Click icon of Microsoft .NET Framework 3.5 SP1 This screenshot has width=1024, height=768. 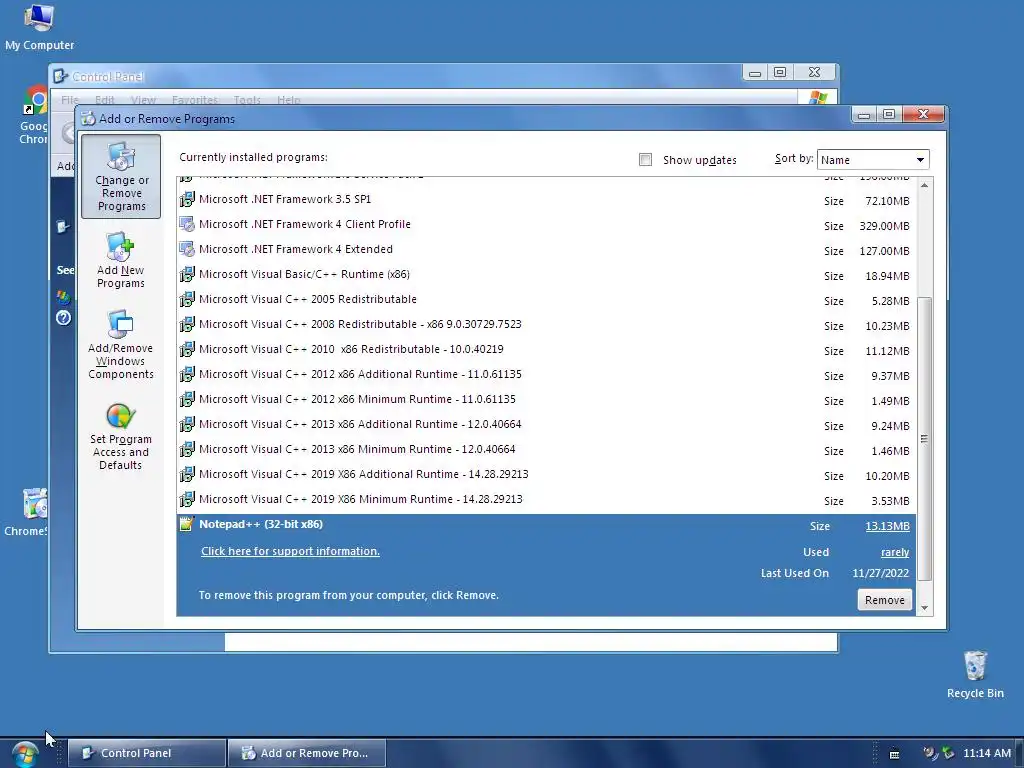(x=187, y=199)
